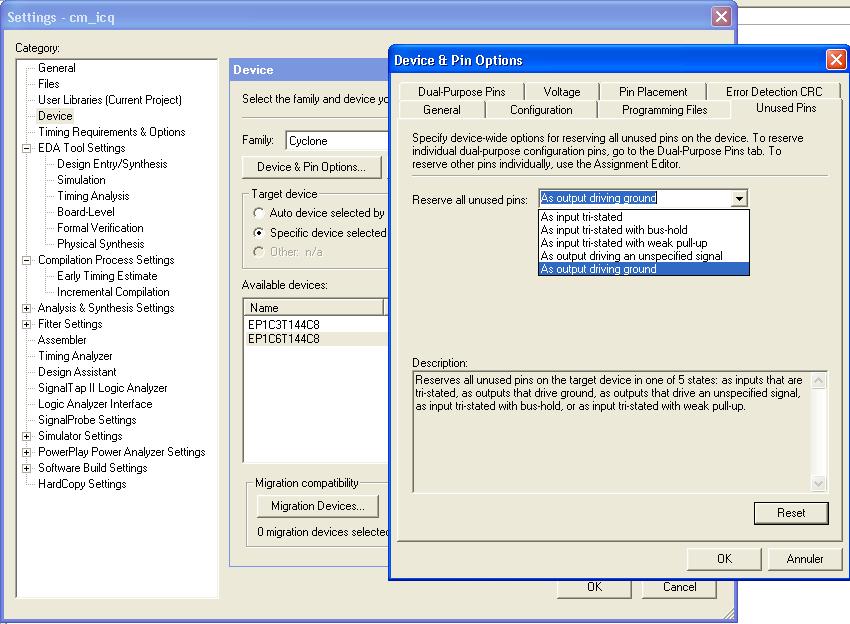Select Files in Category tree
The image size is (850, 624).
click(x=48, y=84)
